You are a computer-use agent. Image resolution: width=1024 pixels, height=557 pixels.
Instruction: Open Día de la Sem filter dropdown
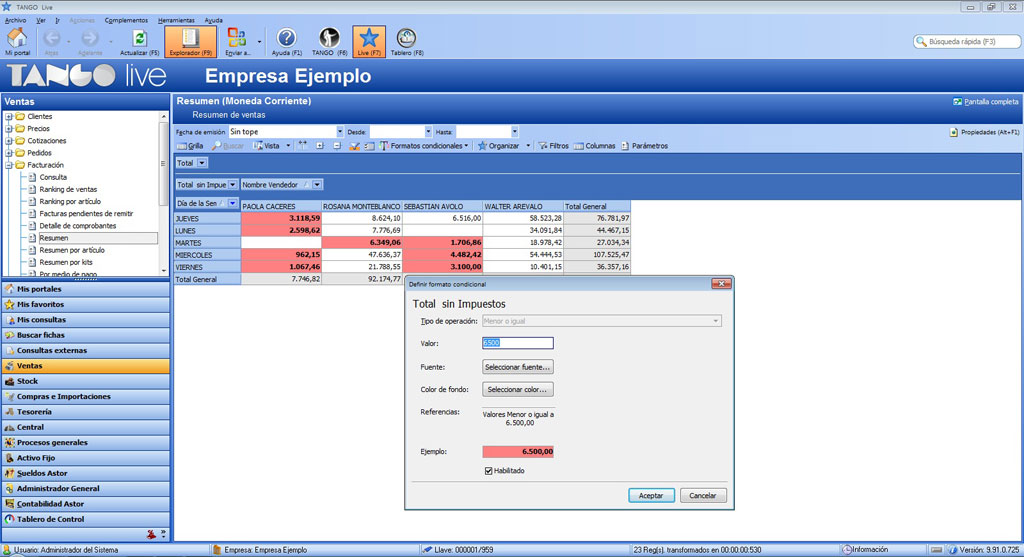click(x=232, y=204)
